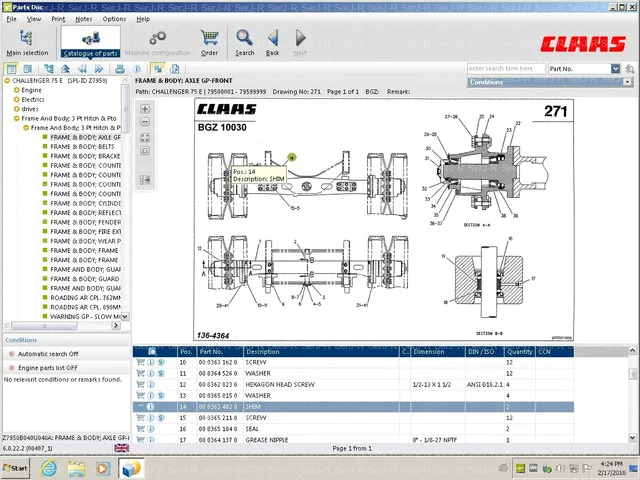Select the GREASE NIPPLE row
Image resolution: width=640 pixels, height=480 pixels.
point(353,440)
